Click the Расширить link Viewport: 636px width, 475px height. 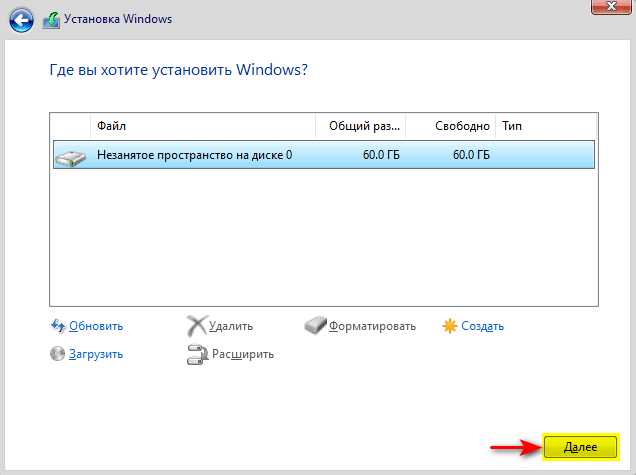coord(243,354)
